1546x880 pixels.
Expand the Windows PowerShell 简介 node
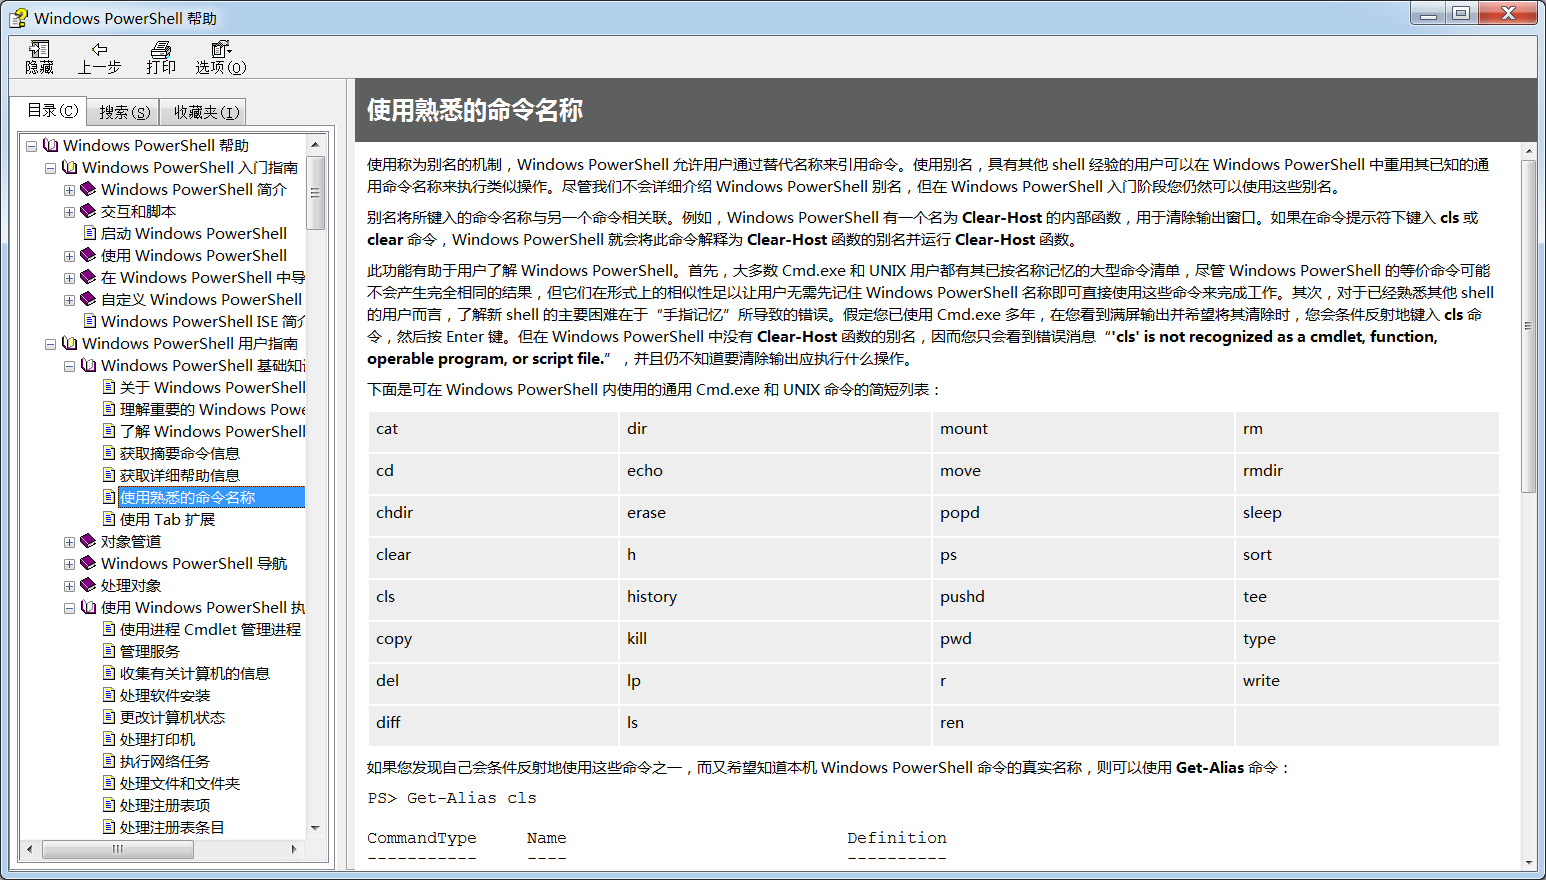pos(69,190)
